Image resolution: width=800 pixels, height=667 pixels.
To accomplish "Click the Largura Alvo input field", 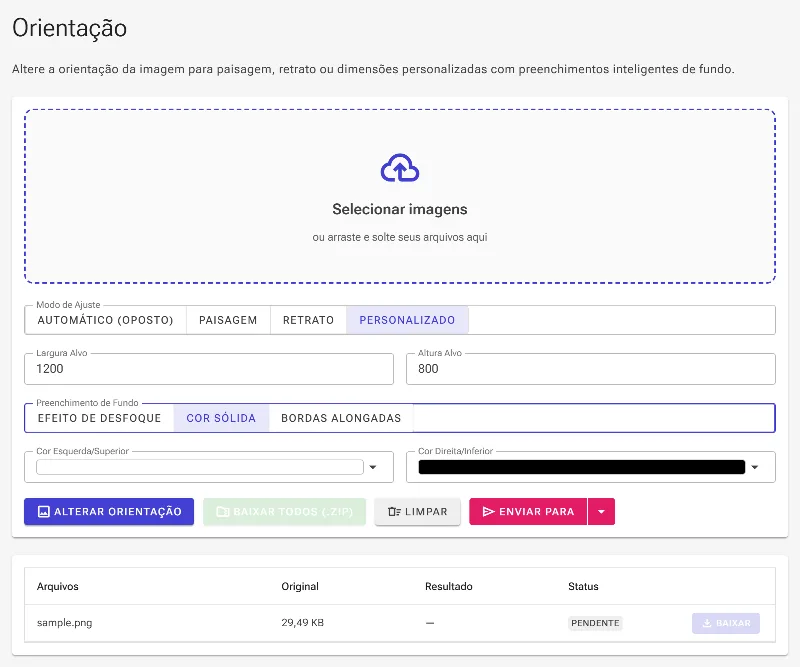I will click(x=209, y=369).
